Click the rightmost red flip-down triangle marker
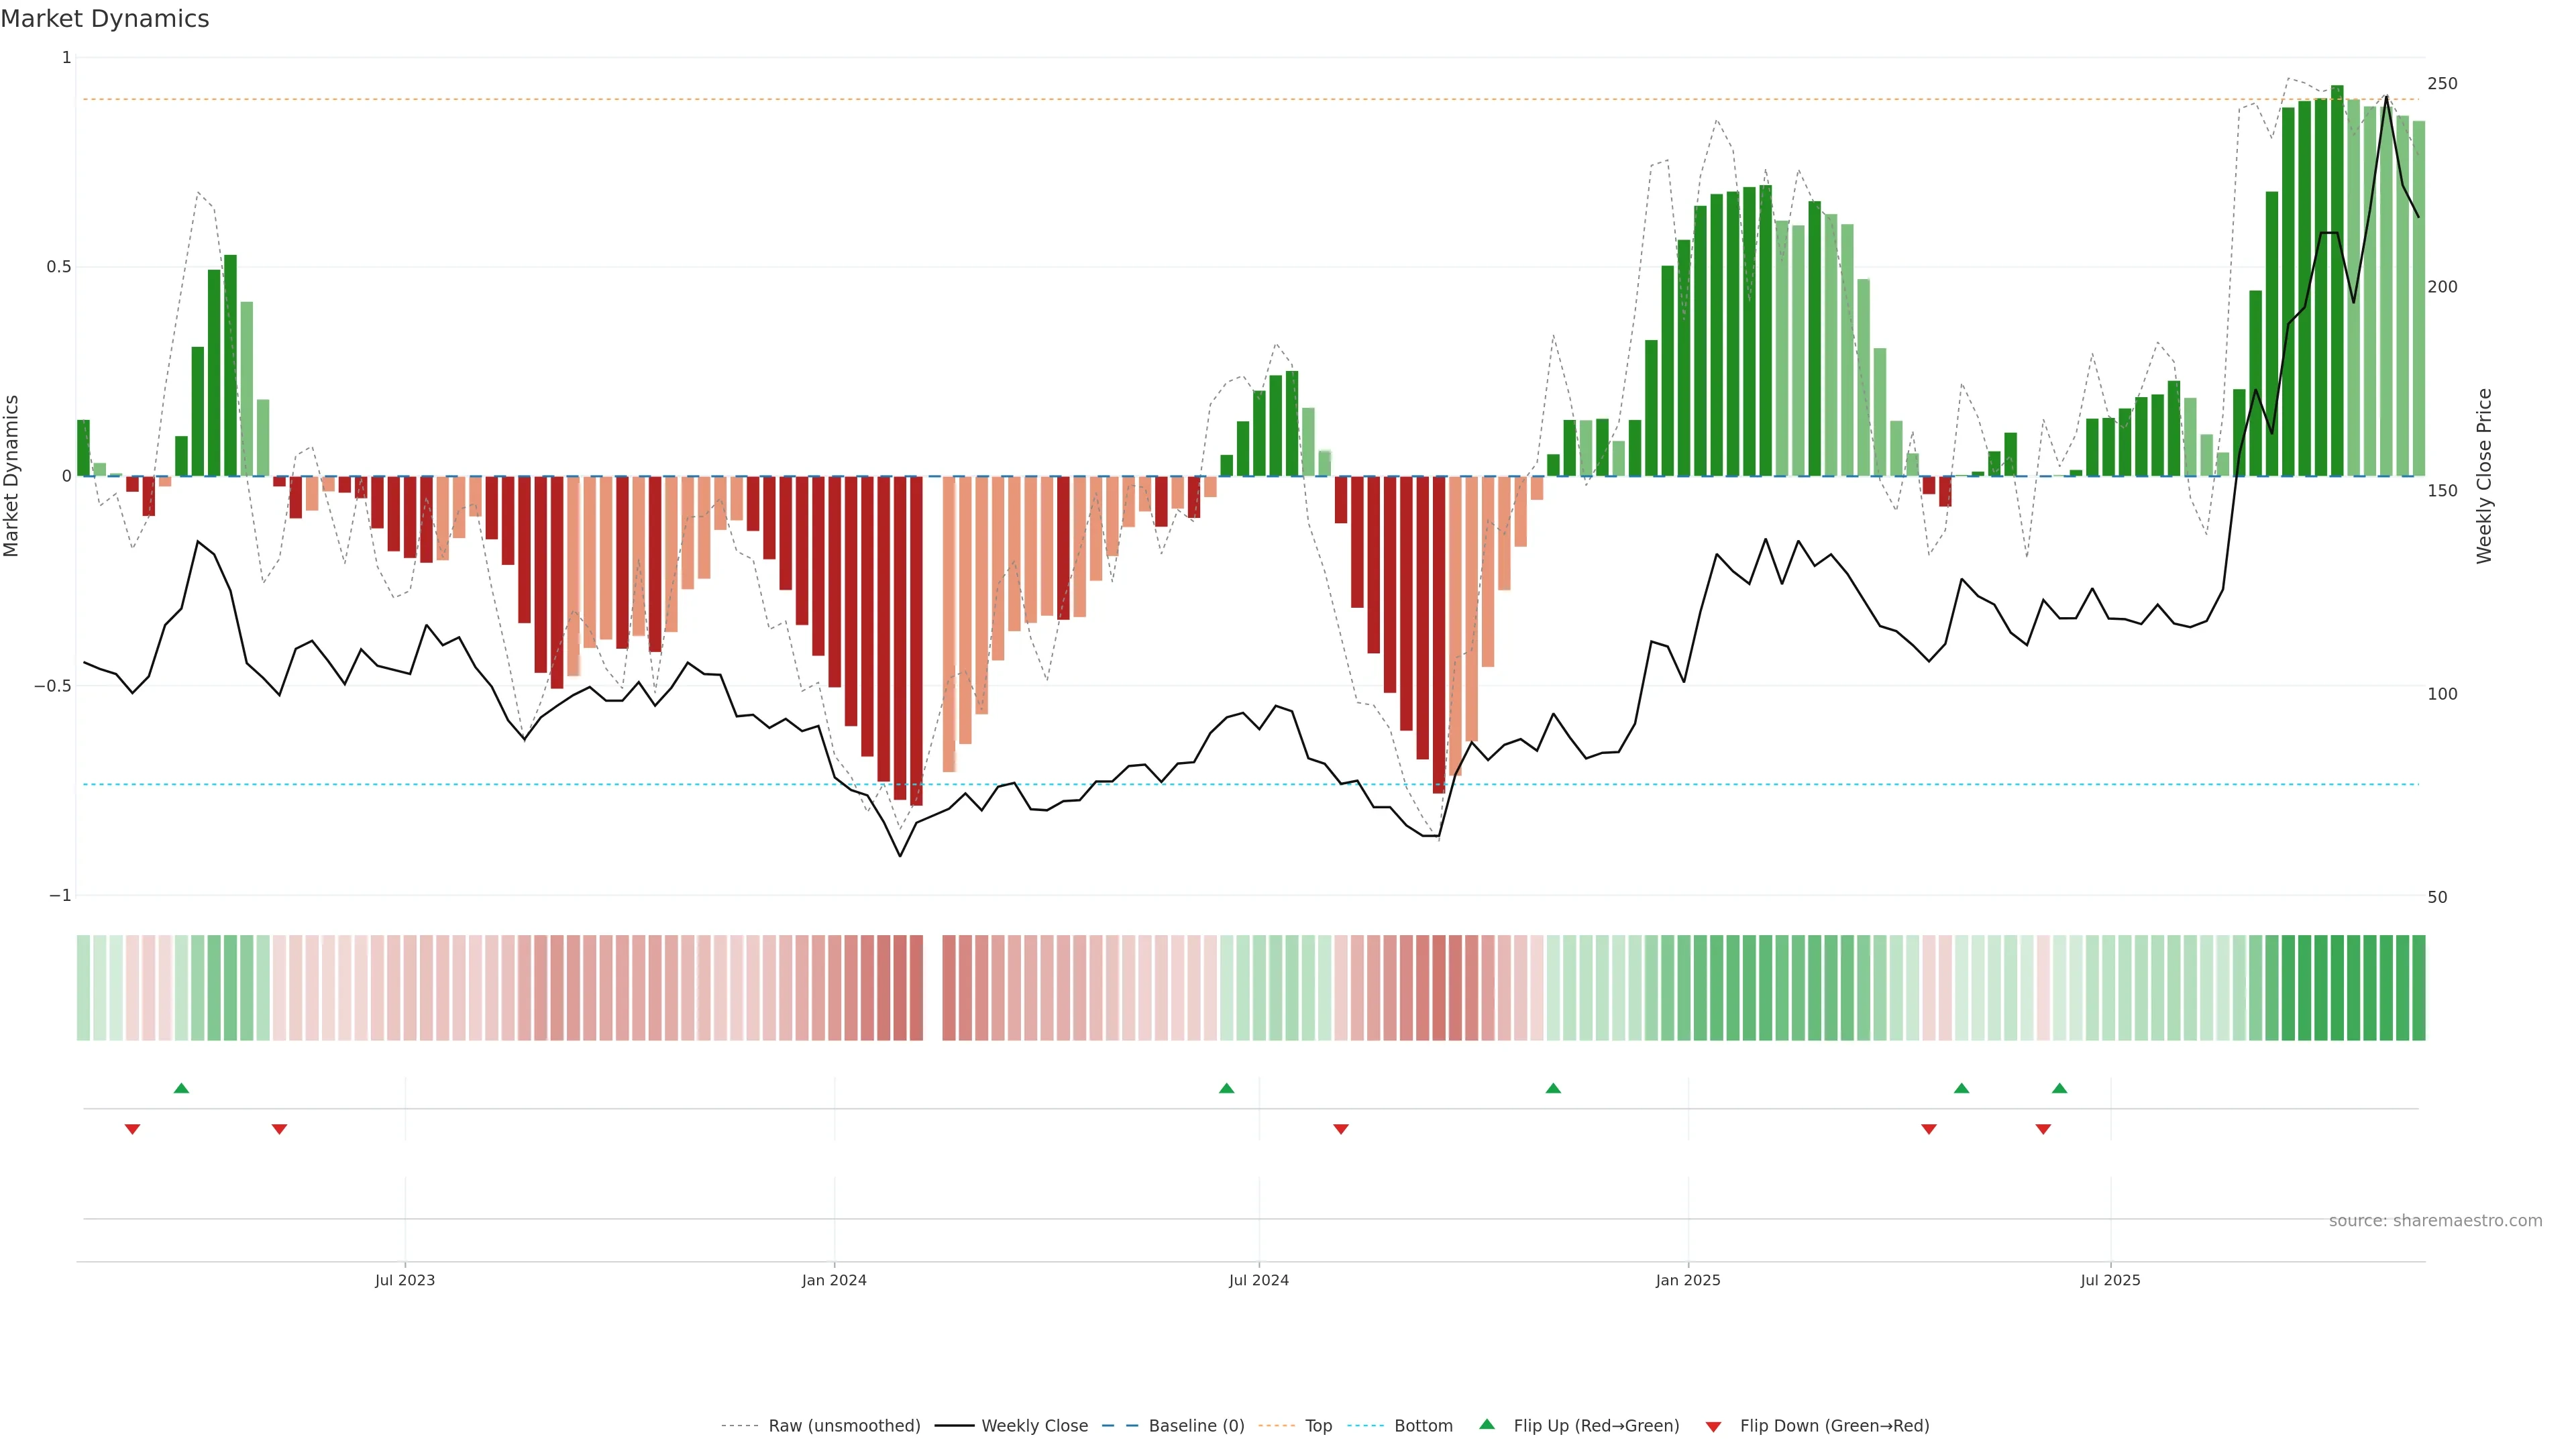 click(x=2043, y=1129)
